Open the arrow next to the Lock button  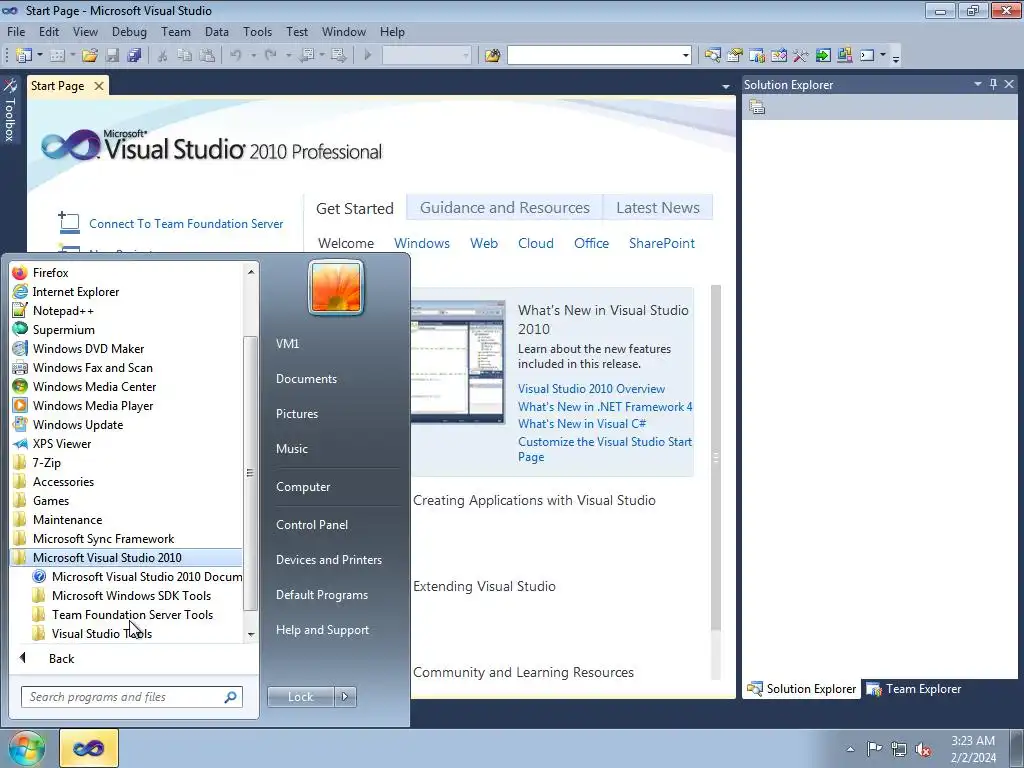point(345,697)
